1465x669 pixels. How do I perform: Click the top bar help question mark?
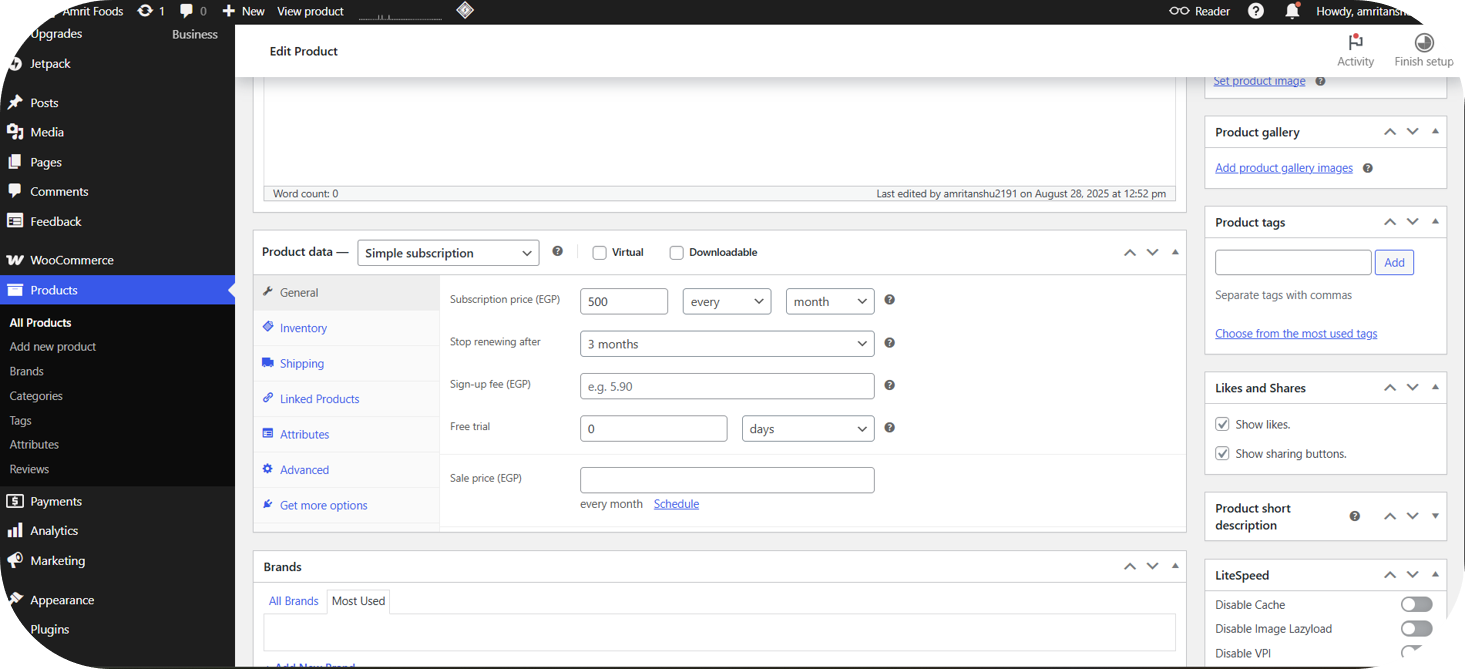(1256, 12)
